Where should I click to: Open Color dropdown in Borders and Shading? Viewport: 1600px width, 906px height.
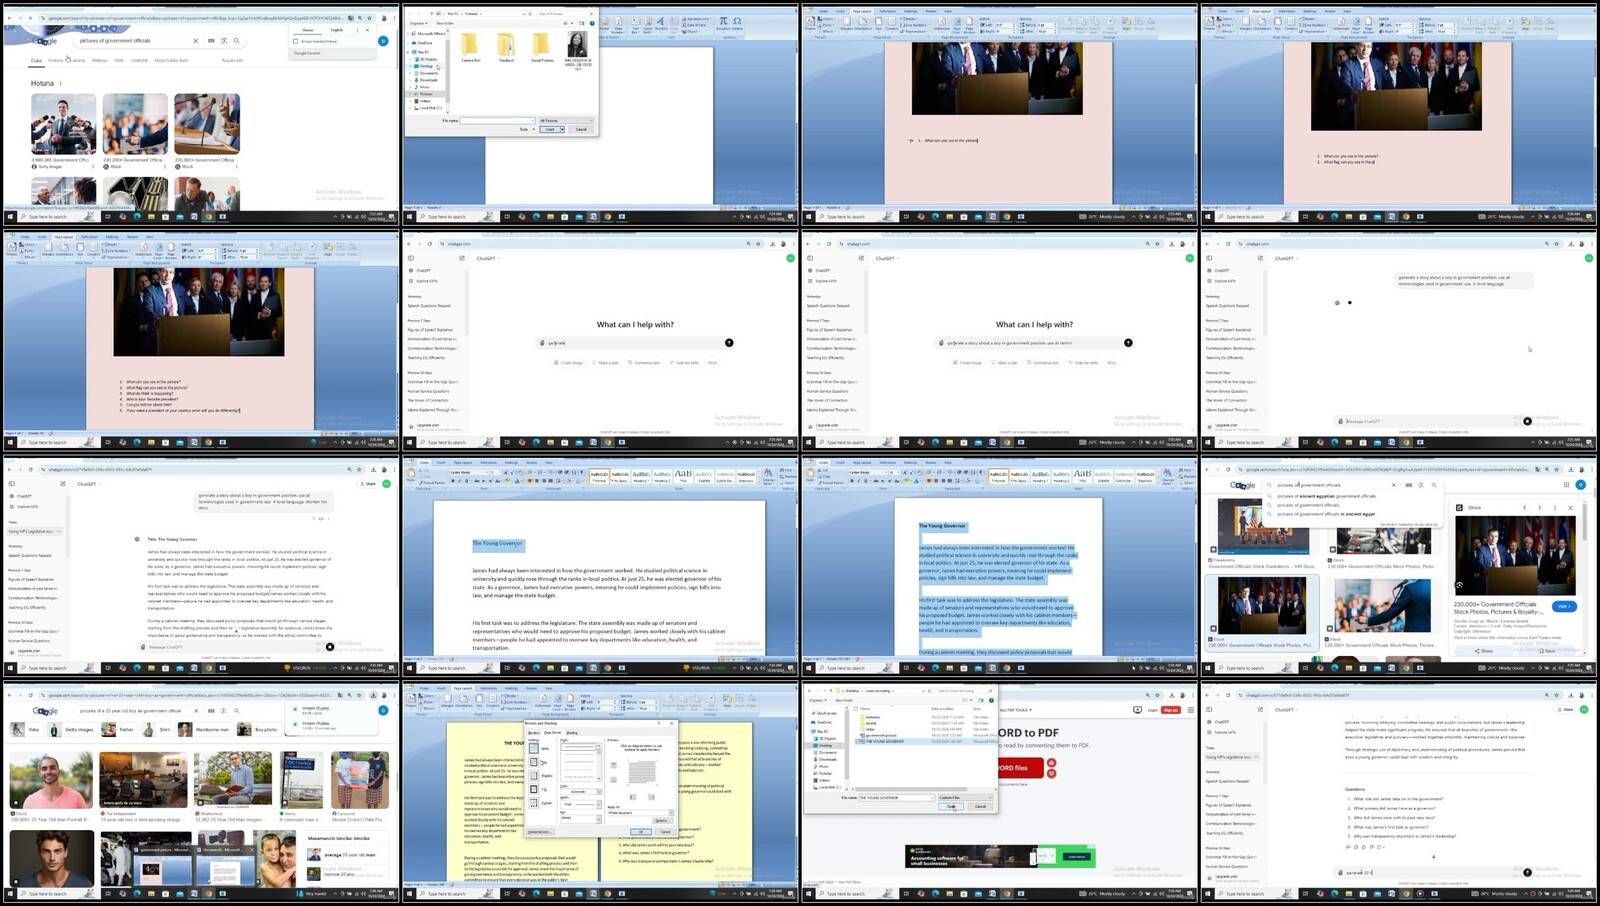pyautogui.click(x=581, y=791)
